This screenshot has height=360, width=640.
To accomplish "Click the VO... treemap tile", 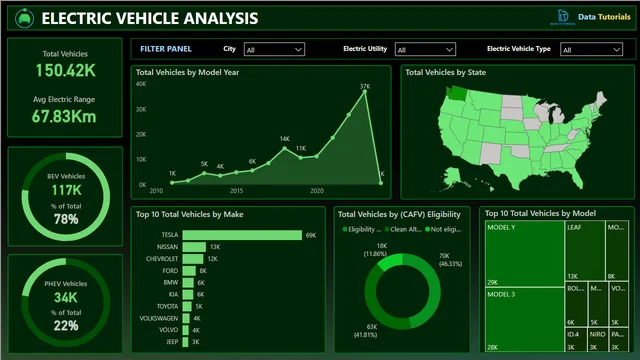I will click(x=619, y=304).
